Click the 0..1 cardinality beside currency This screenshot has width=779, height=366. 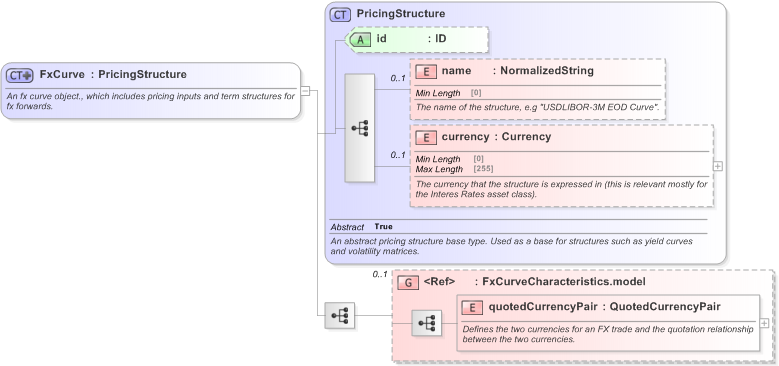tap(398, 155)
